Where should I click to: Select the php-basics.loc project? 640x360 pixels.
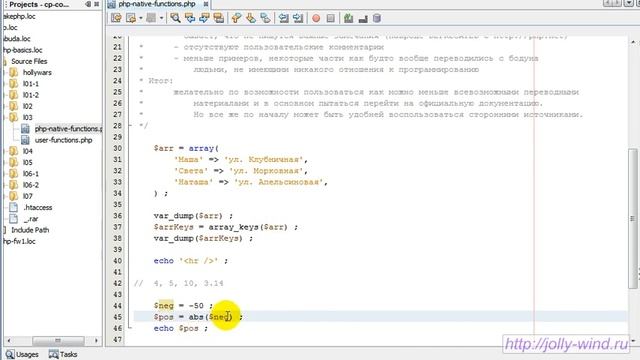[x=22, y=50]
